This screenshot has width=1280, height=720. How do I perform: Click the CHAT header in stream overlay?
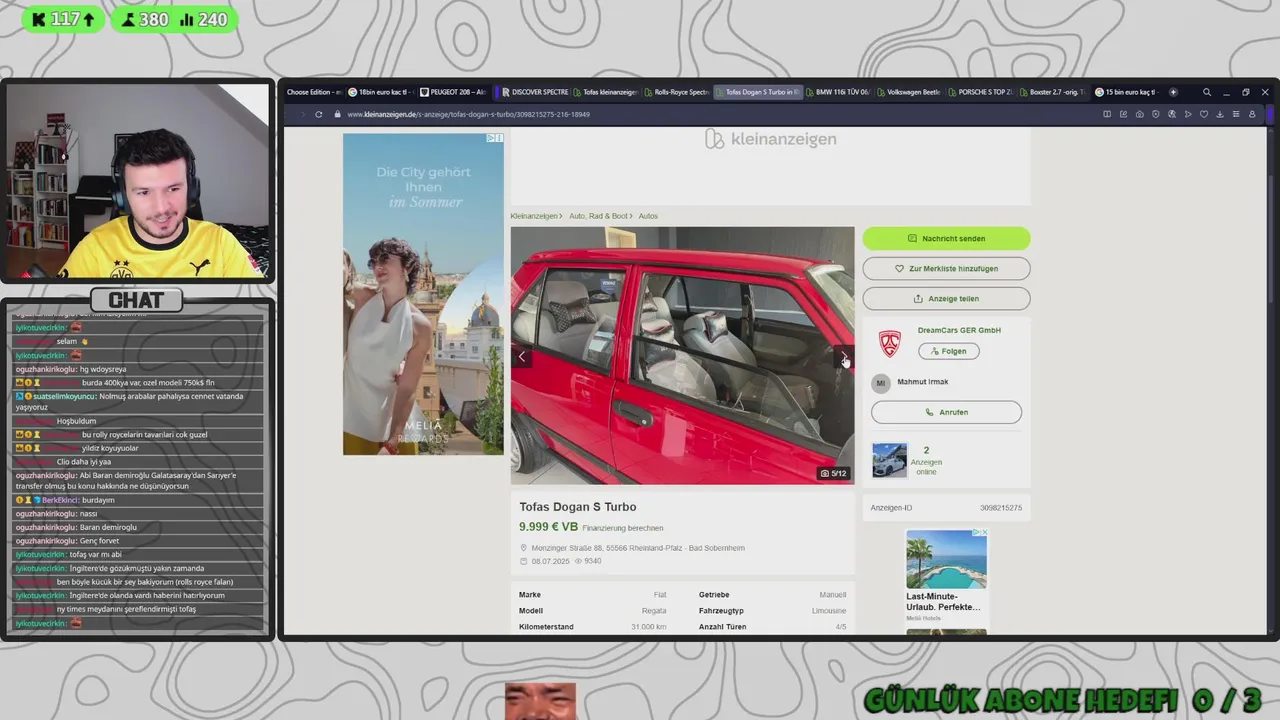tap(136, 300)
